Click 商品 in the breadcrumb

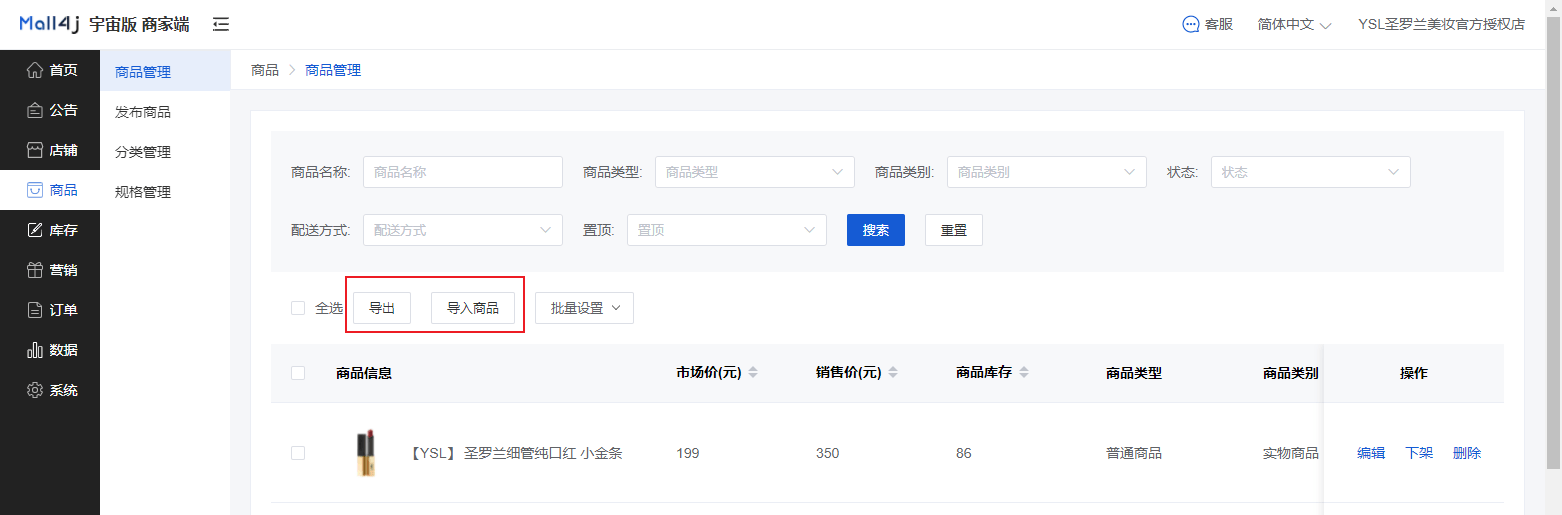[265, 70]
